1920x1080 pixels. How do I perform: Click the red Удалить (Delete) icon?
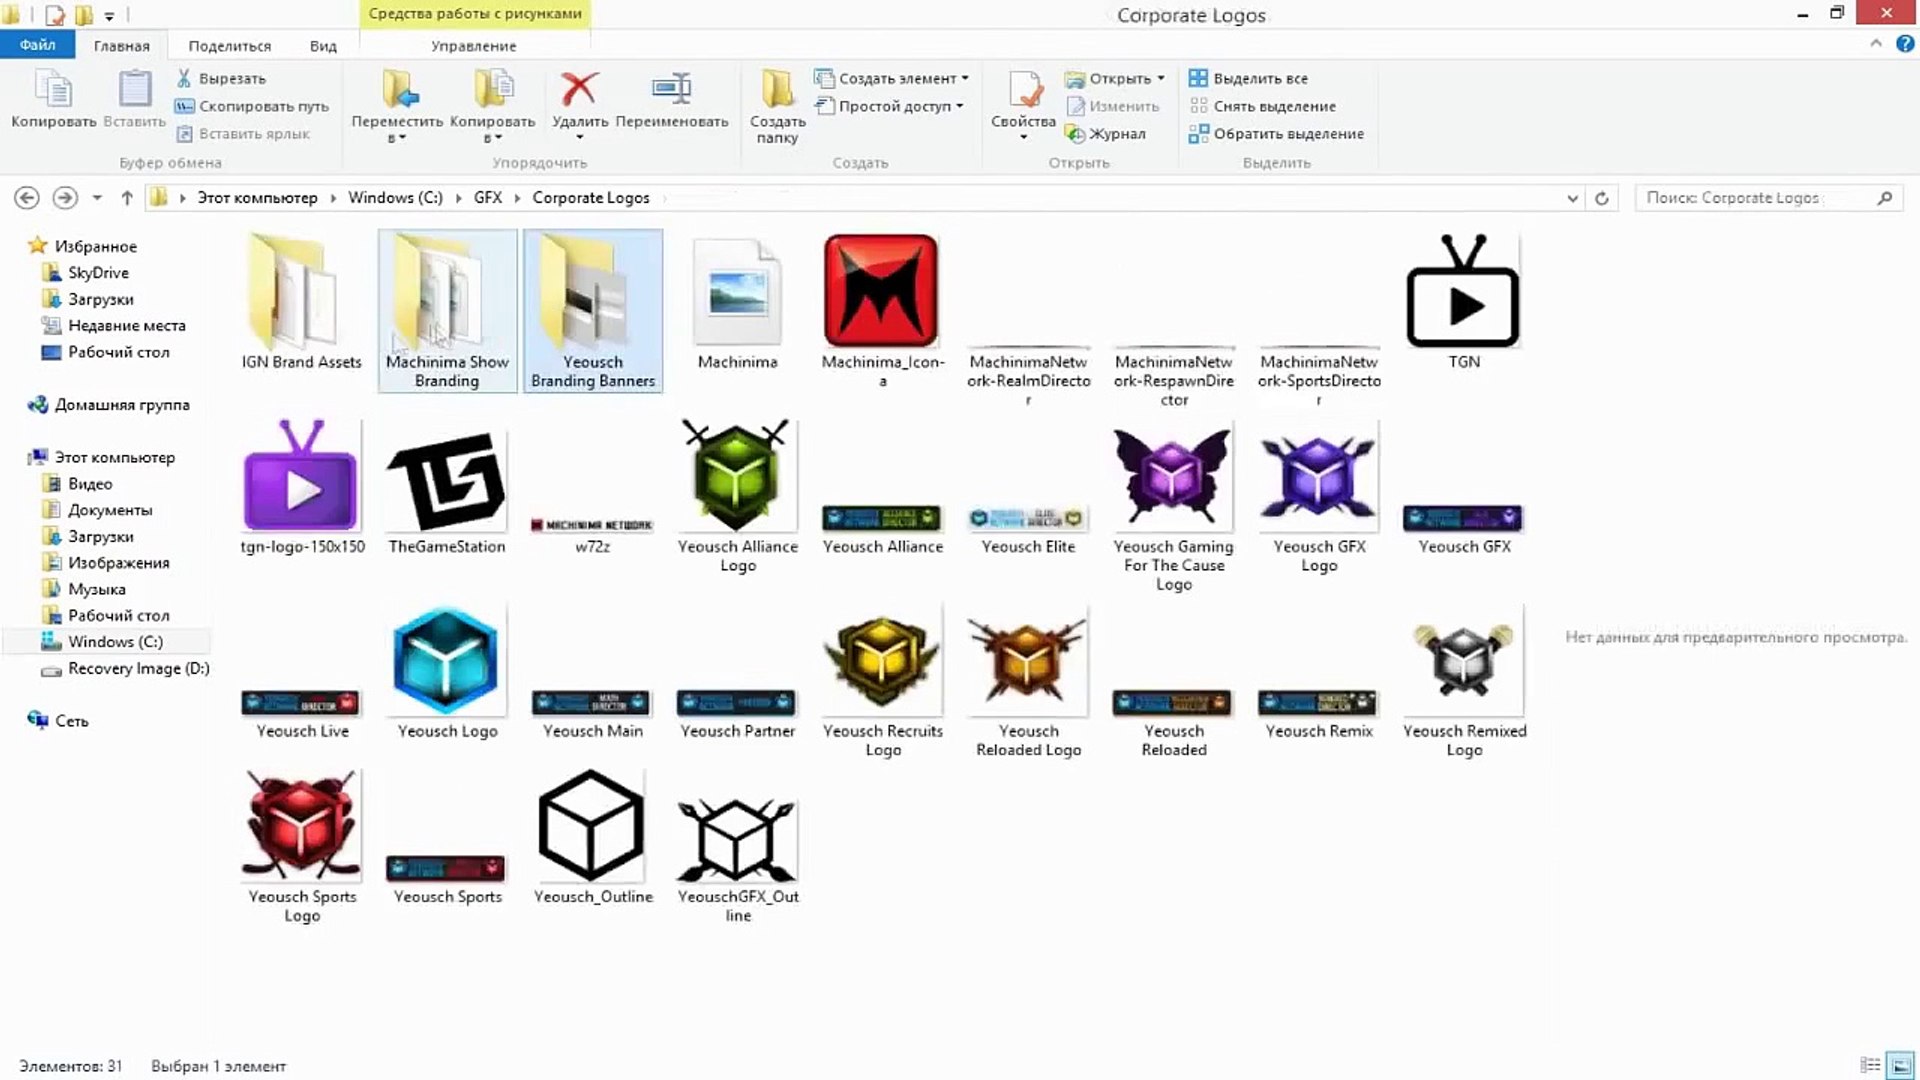(579, 88)
